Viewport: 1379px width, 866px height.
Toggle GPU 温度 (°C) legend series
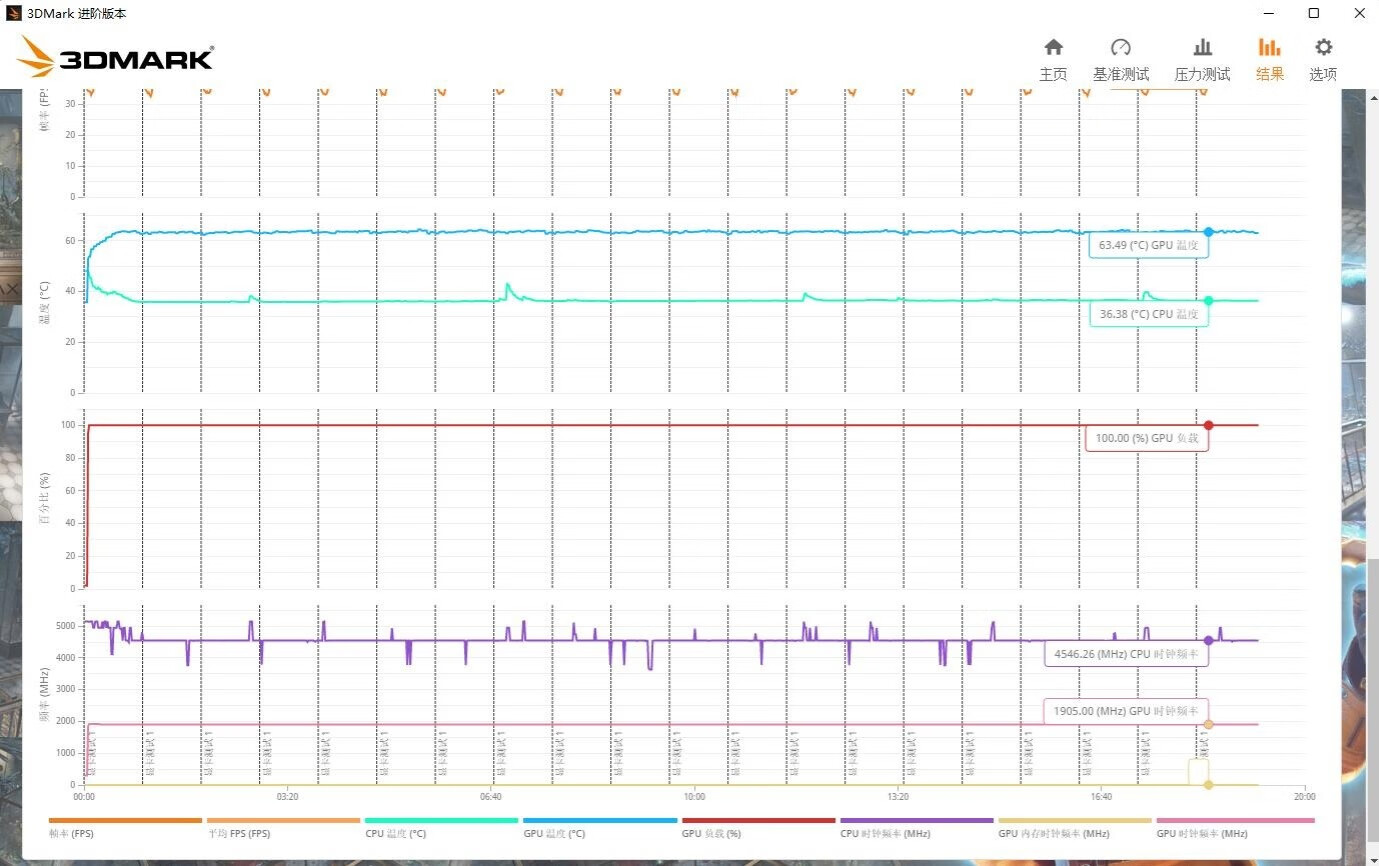(554, 833)
